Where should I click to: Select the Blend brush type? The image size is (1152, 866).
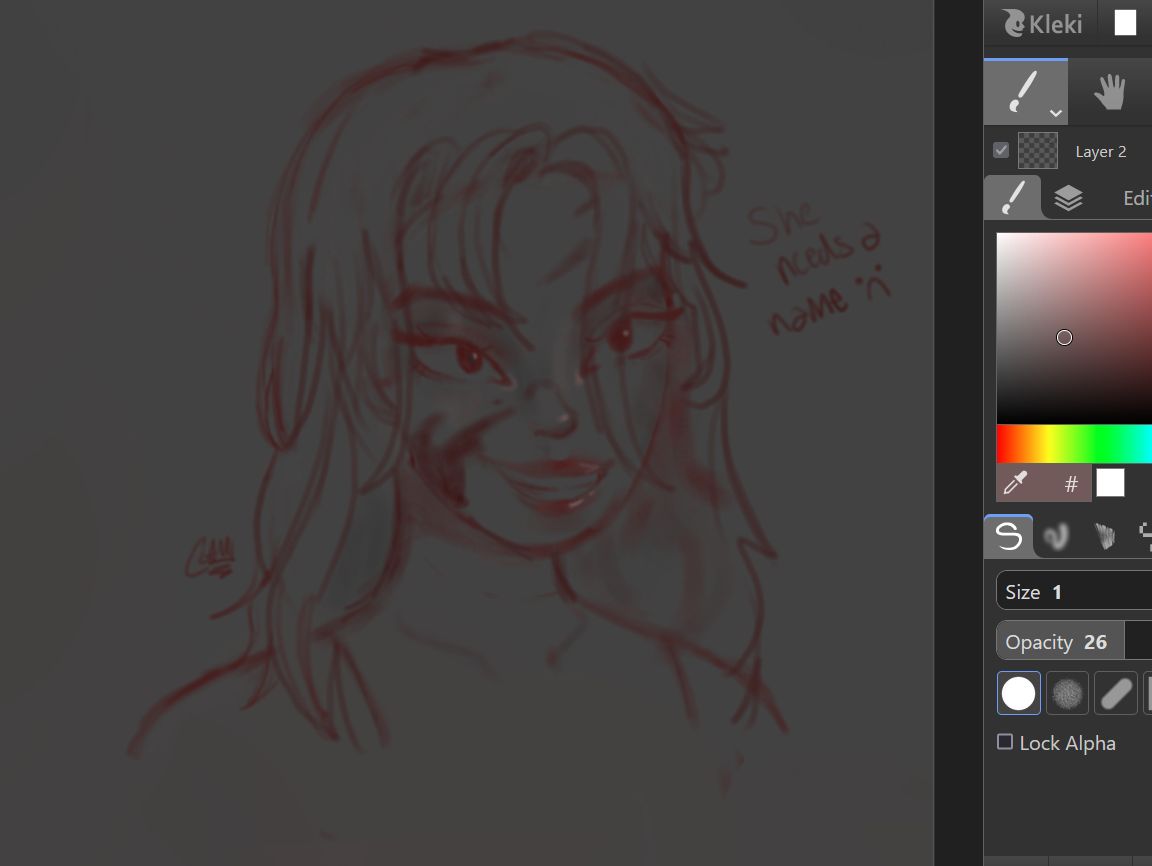1056,537
